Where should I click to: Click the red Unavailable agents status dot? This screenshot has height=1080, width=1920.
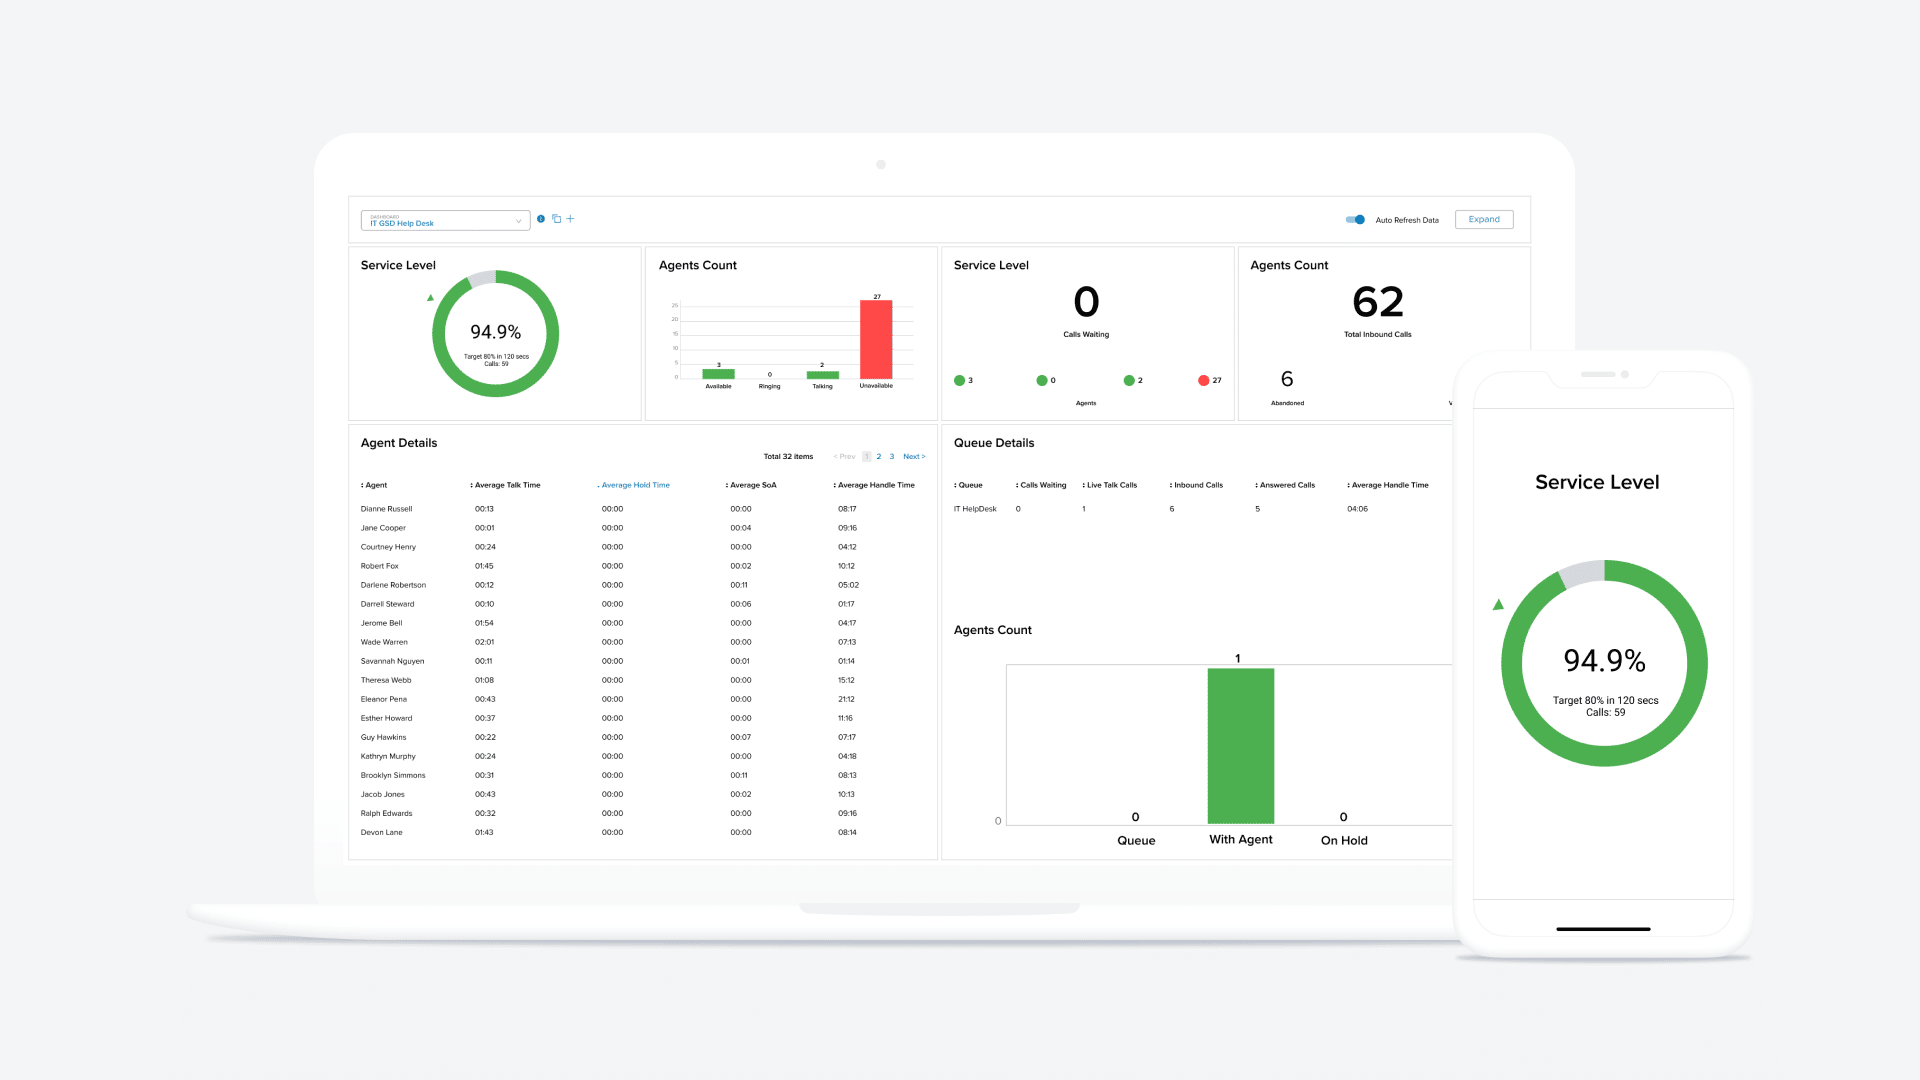(1203, 380)
